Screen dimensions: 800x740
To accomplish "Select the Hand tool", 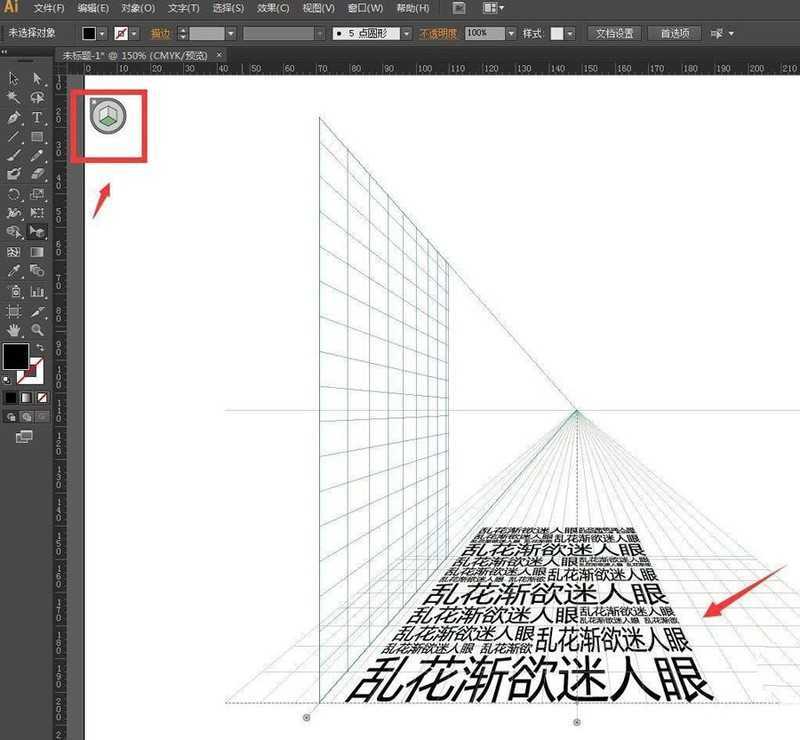I will (x=14, y=329).
